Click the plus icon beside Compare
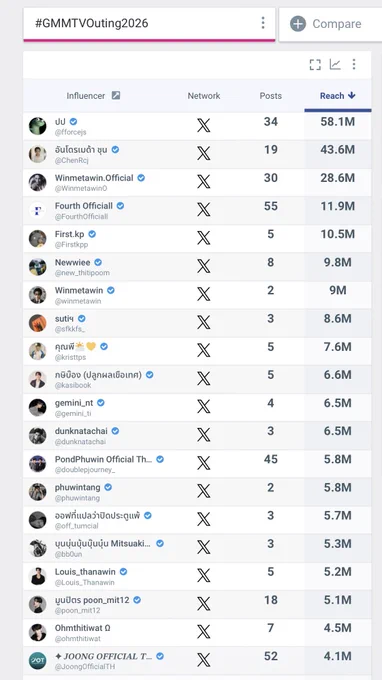The width and height of the screenshot is (382, 680). [298, 23]
